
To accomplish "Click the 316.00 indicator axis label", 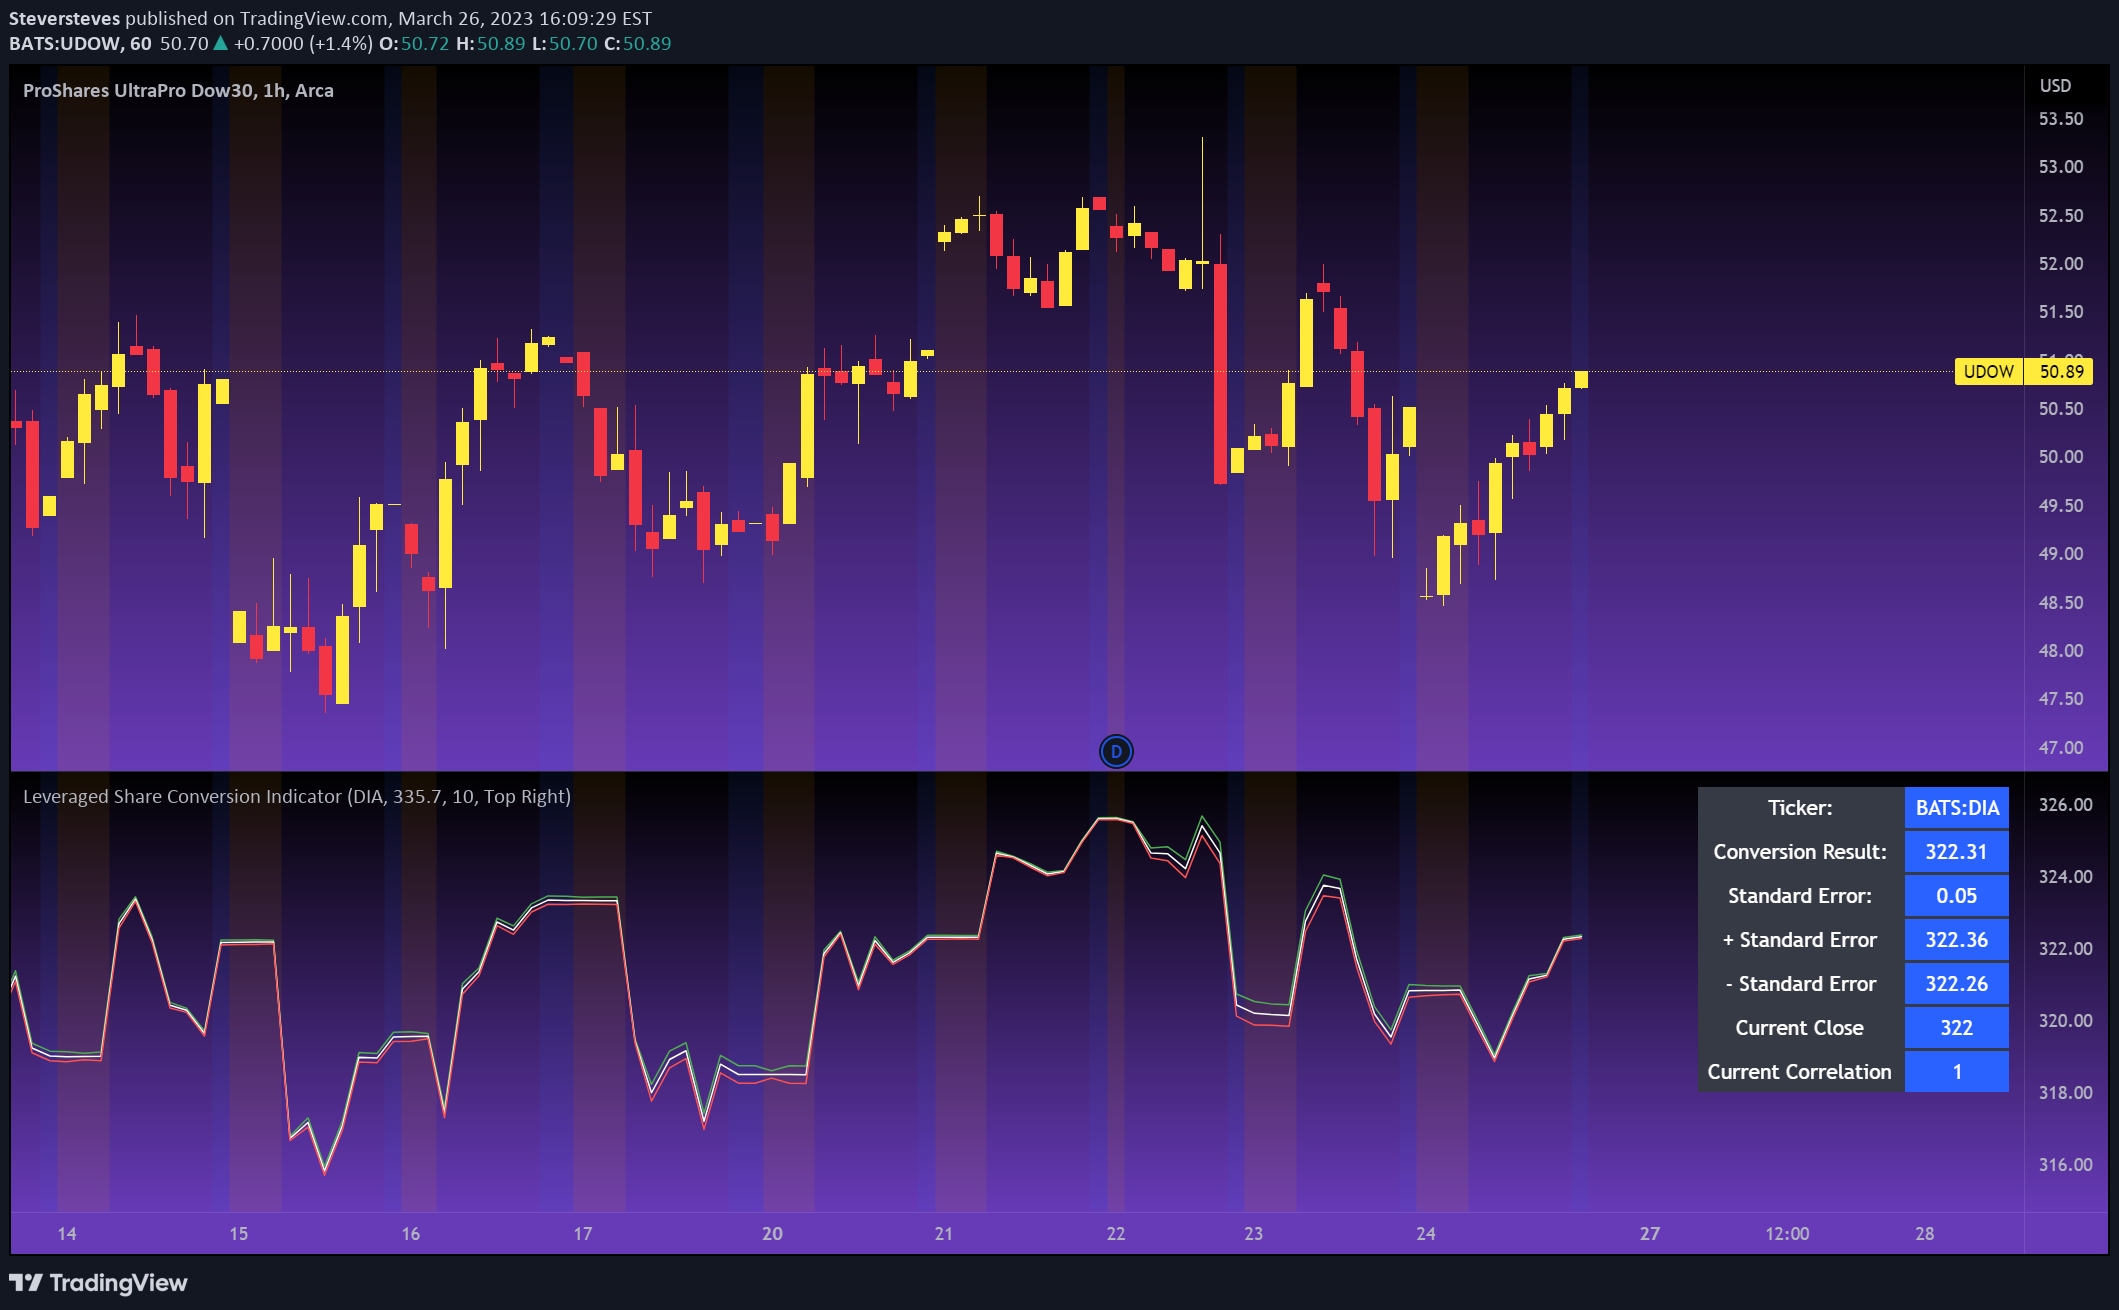I will coord(2065,1165).
